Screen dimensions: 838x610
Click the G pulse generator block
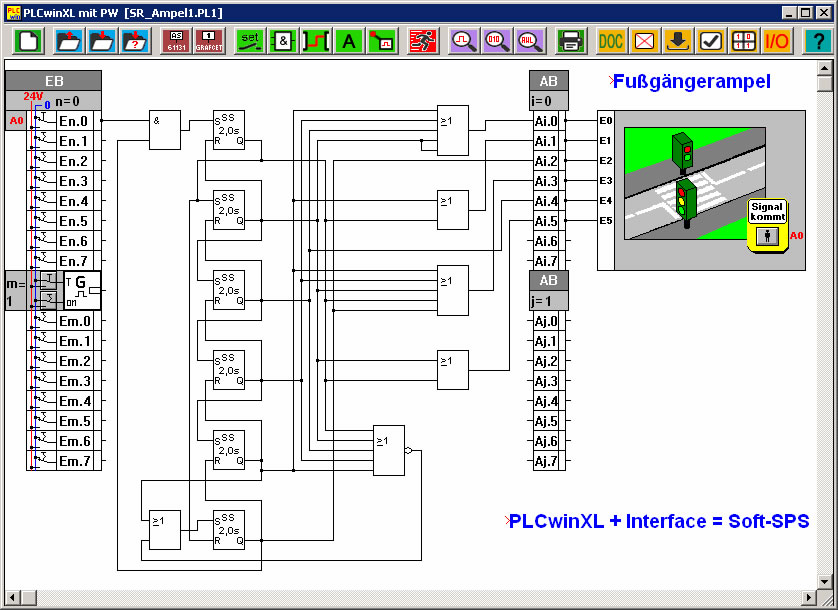(82, 290)
